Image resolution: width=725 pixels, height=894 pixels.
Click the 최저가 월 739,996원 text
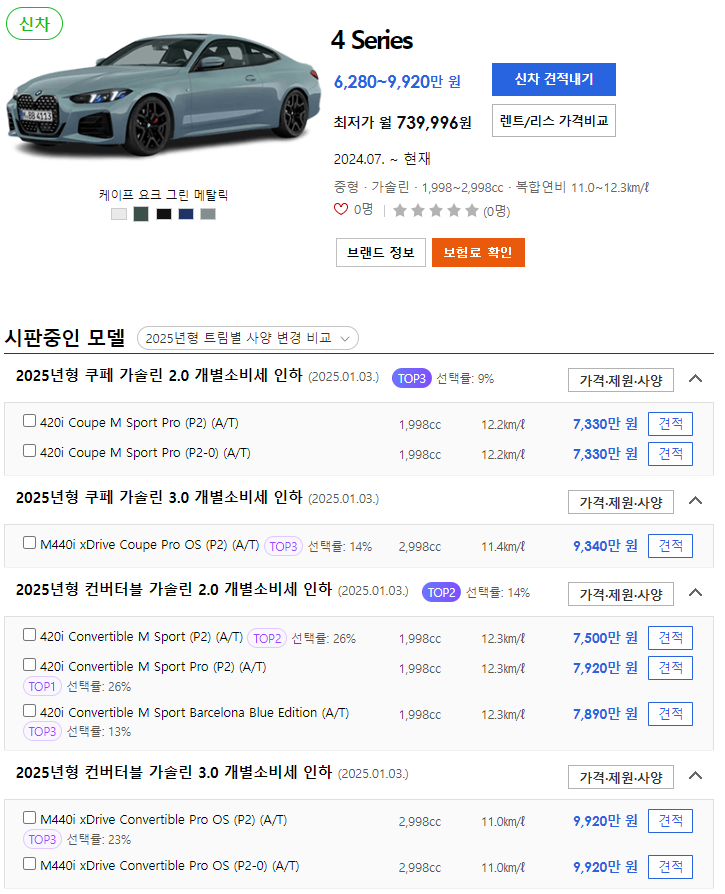coord(402,123)
